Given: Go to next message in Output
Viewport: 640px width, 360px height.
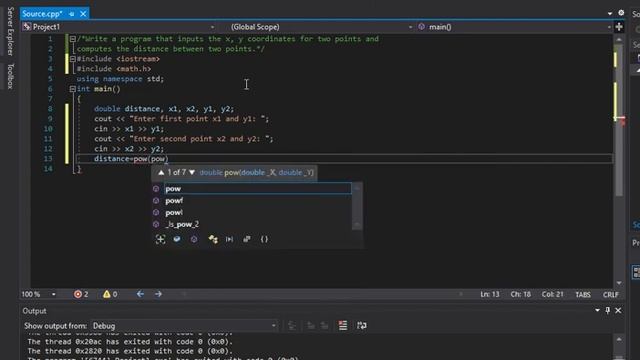Looking at the screenshot, I should point(324,325).
